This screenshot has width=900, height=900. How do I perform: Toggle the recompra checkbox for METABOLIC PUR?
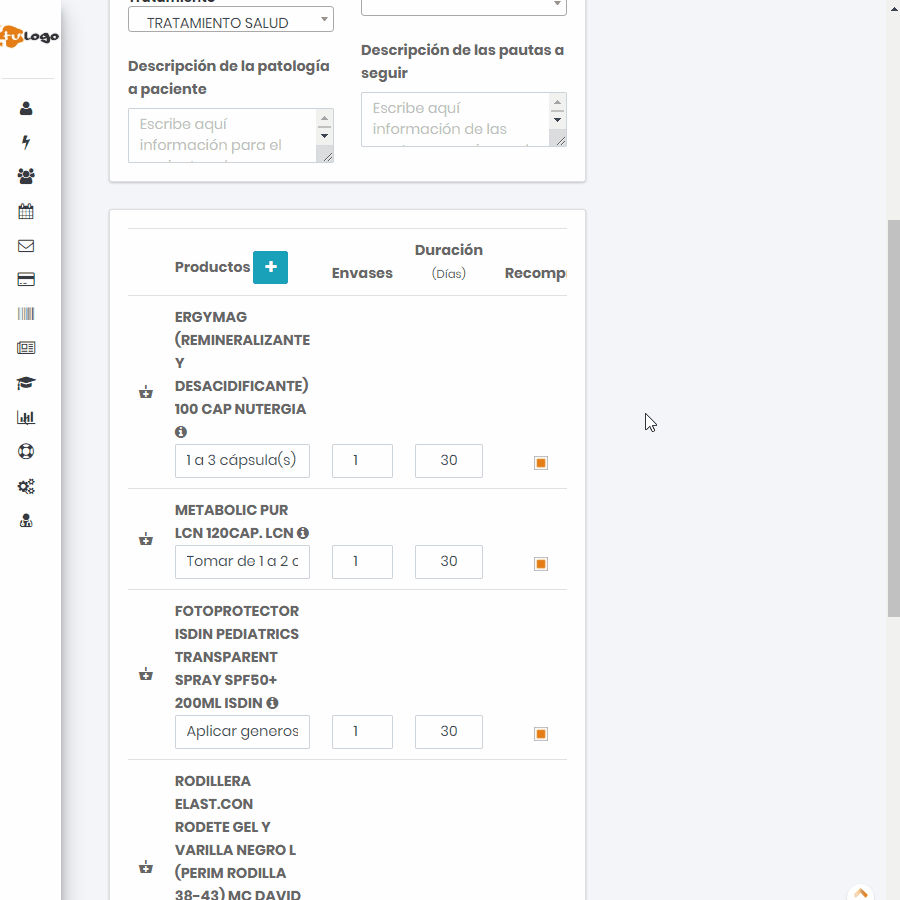pyautogui.click(x=541, y=564)
